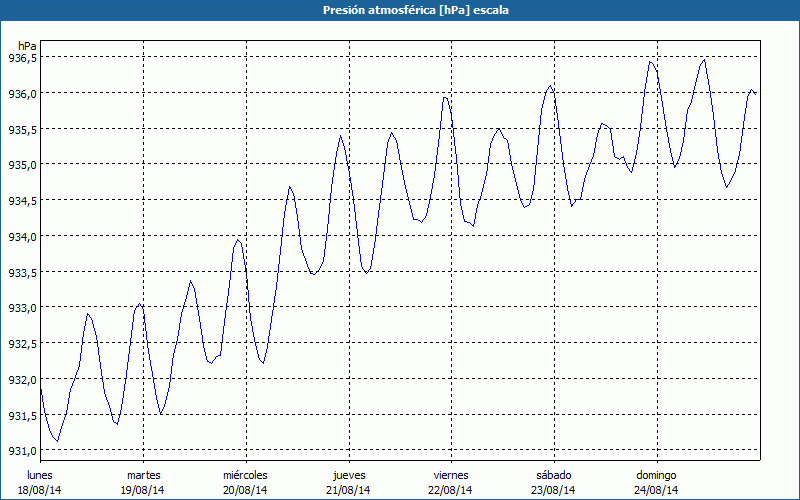Choose the 'viernes' day label
Viewport: 800px width, 500px height.
[451, 475]
